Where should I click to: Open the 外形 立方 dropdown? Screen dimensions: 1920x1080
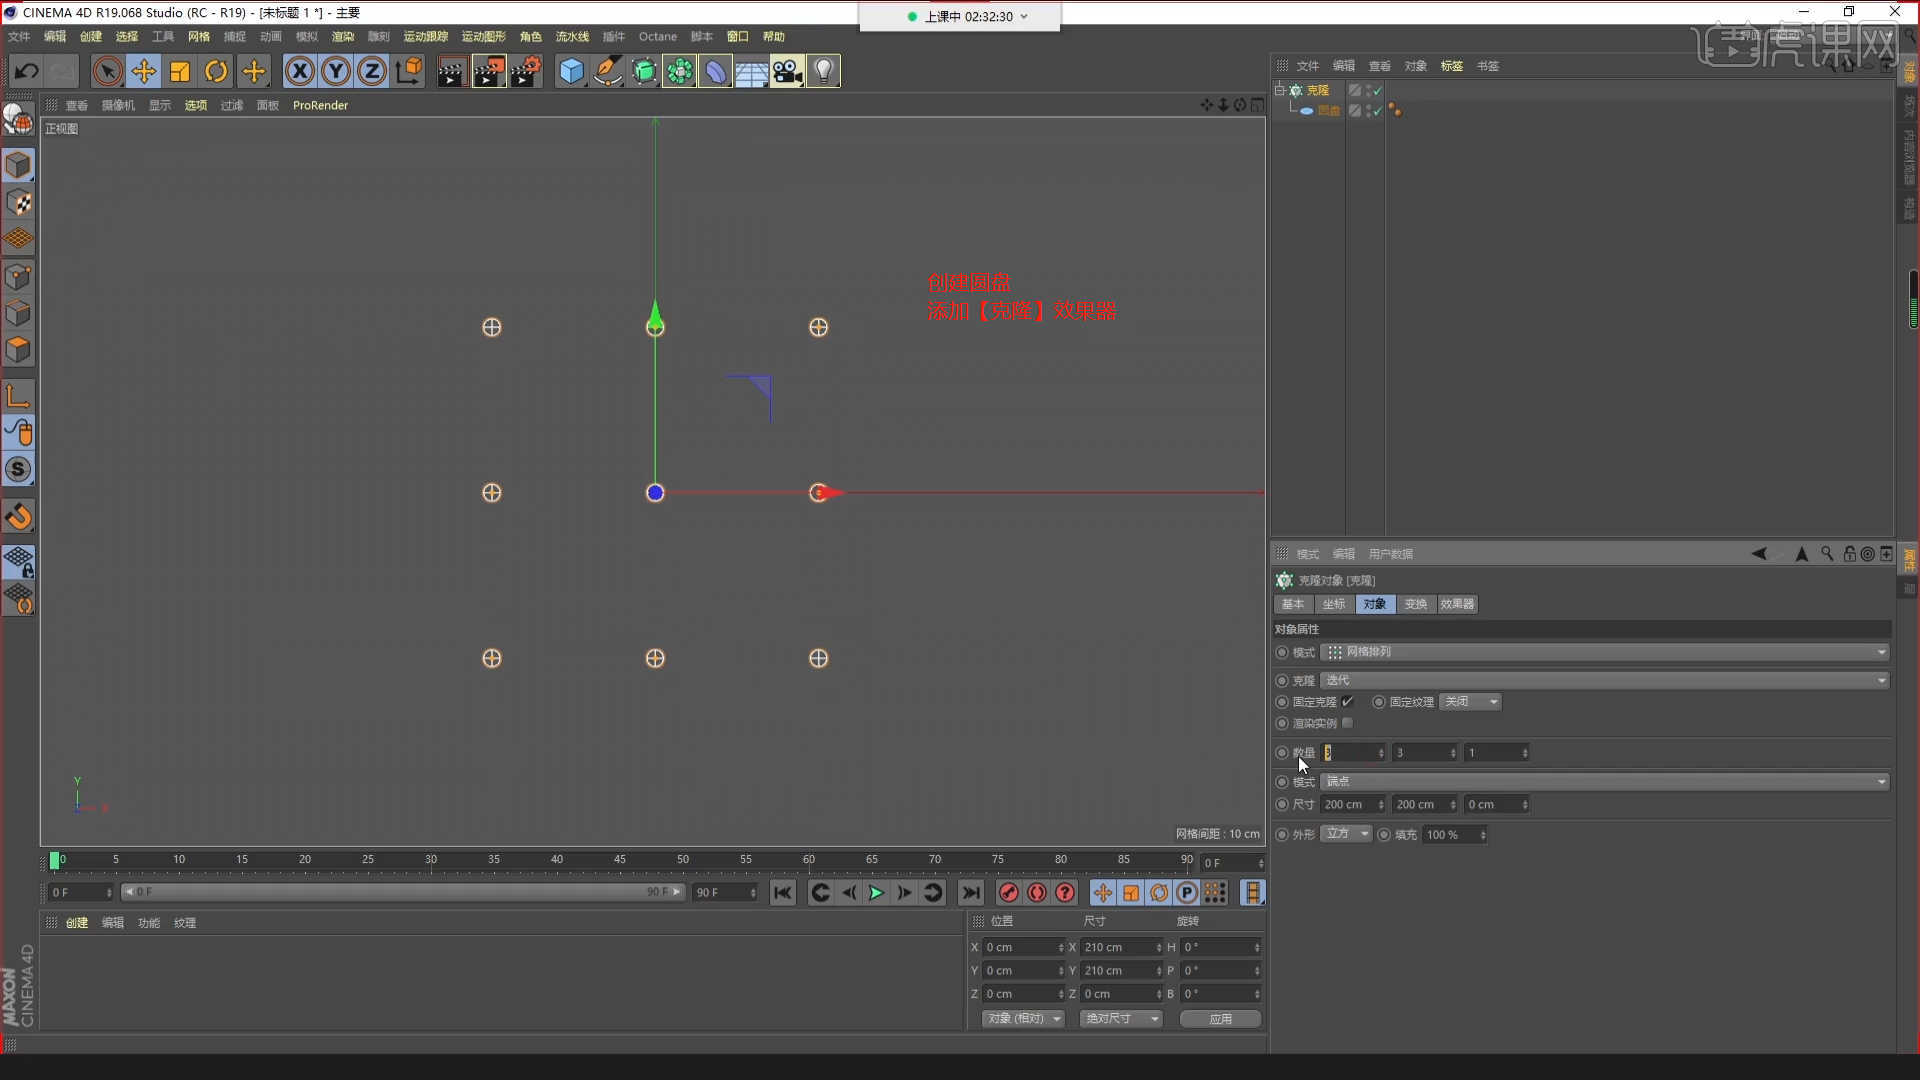coord(1346,834)
